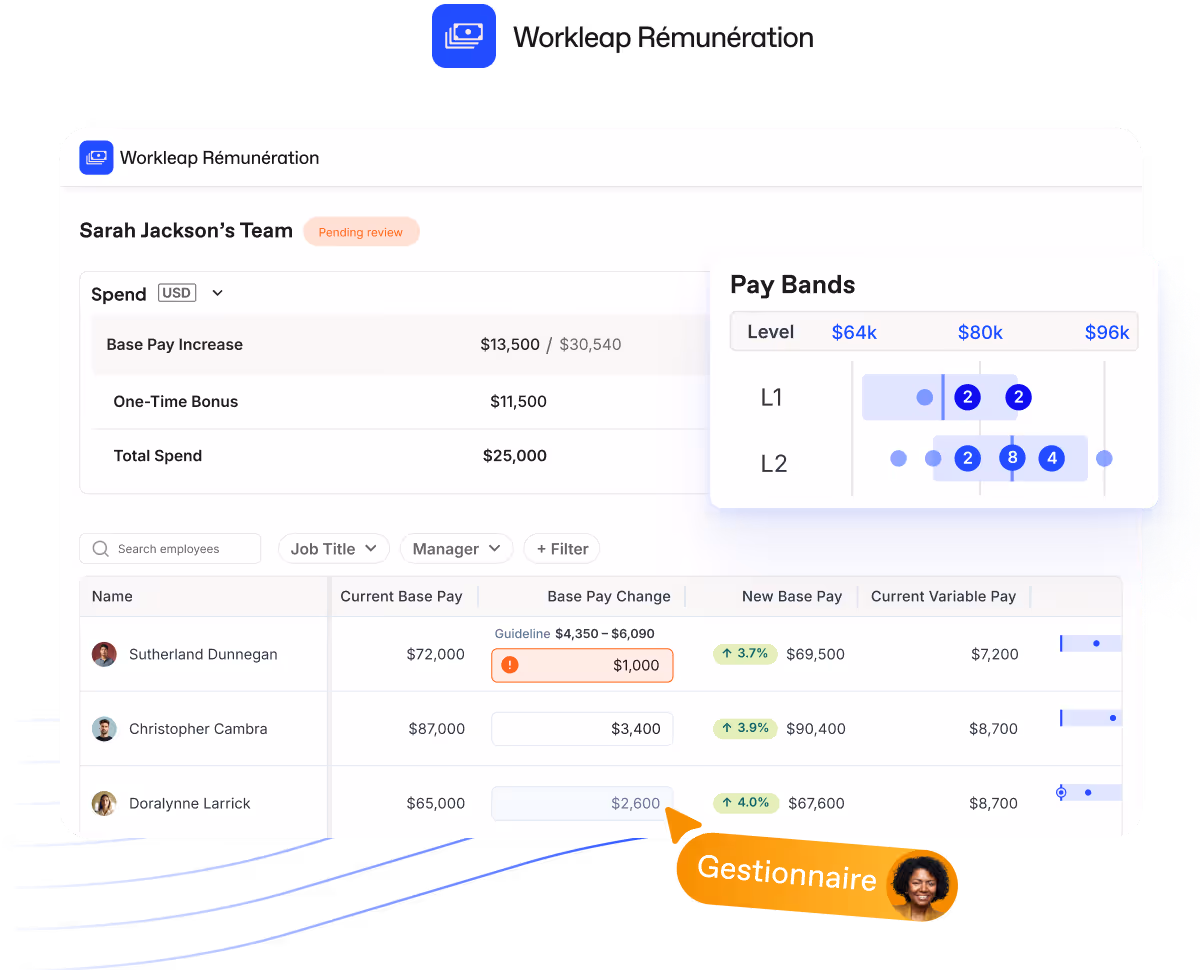
Task: Click Christopher Cambra's avatar
Action: 104,729
